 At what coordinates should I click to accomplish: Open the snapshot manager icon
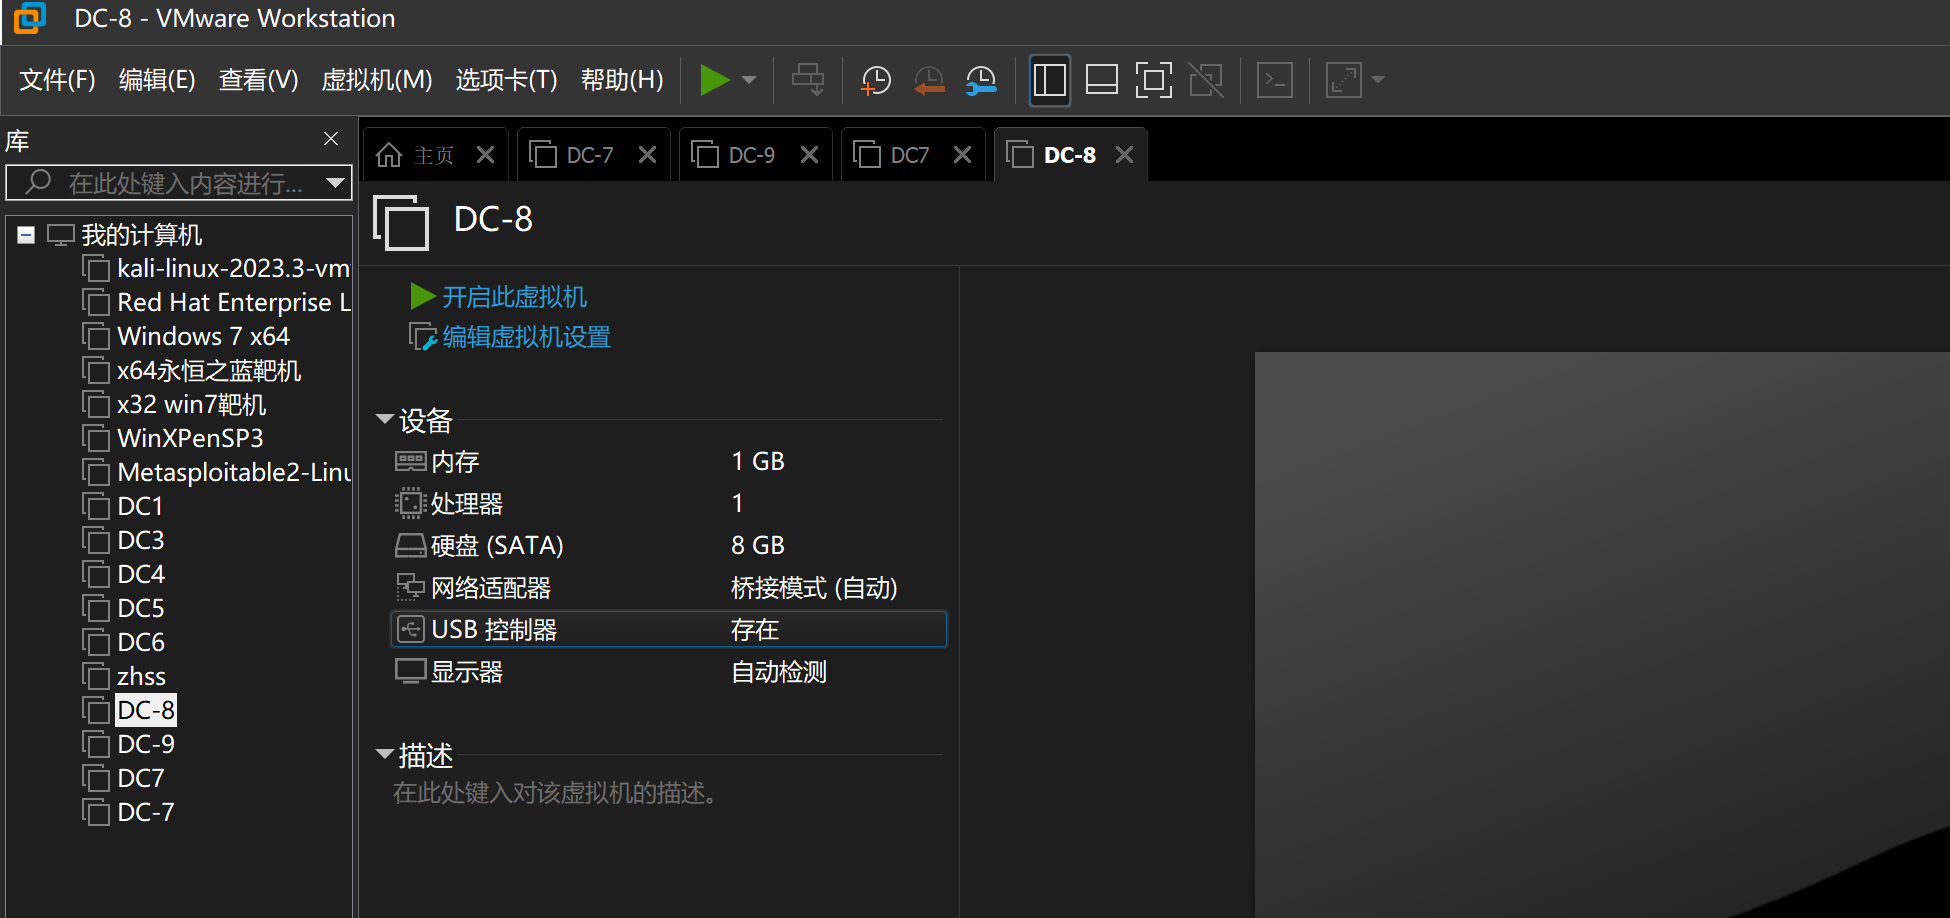pyautogui.click(x=981, y=80)
